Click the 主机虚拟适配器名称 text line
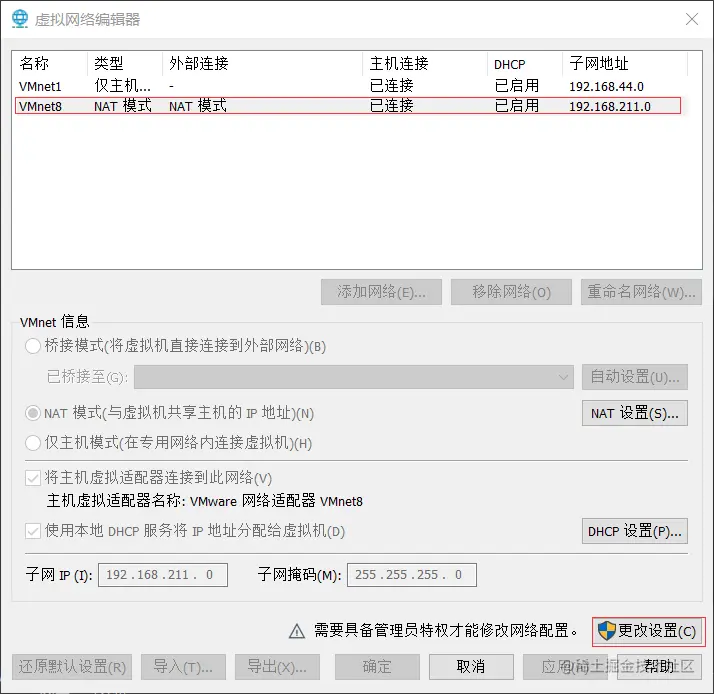Image resolution: width=714 pixels, height=694 pixels. click(x=204, y=501)
